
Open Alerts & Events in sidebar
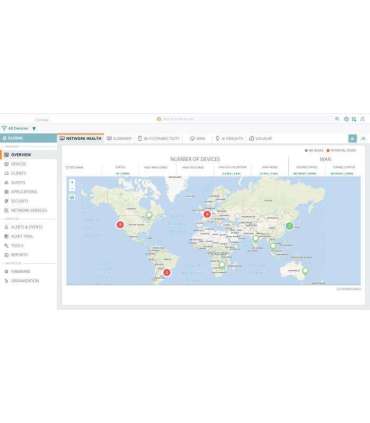[x=27, y=227]
